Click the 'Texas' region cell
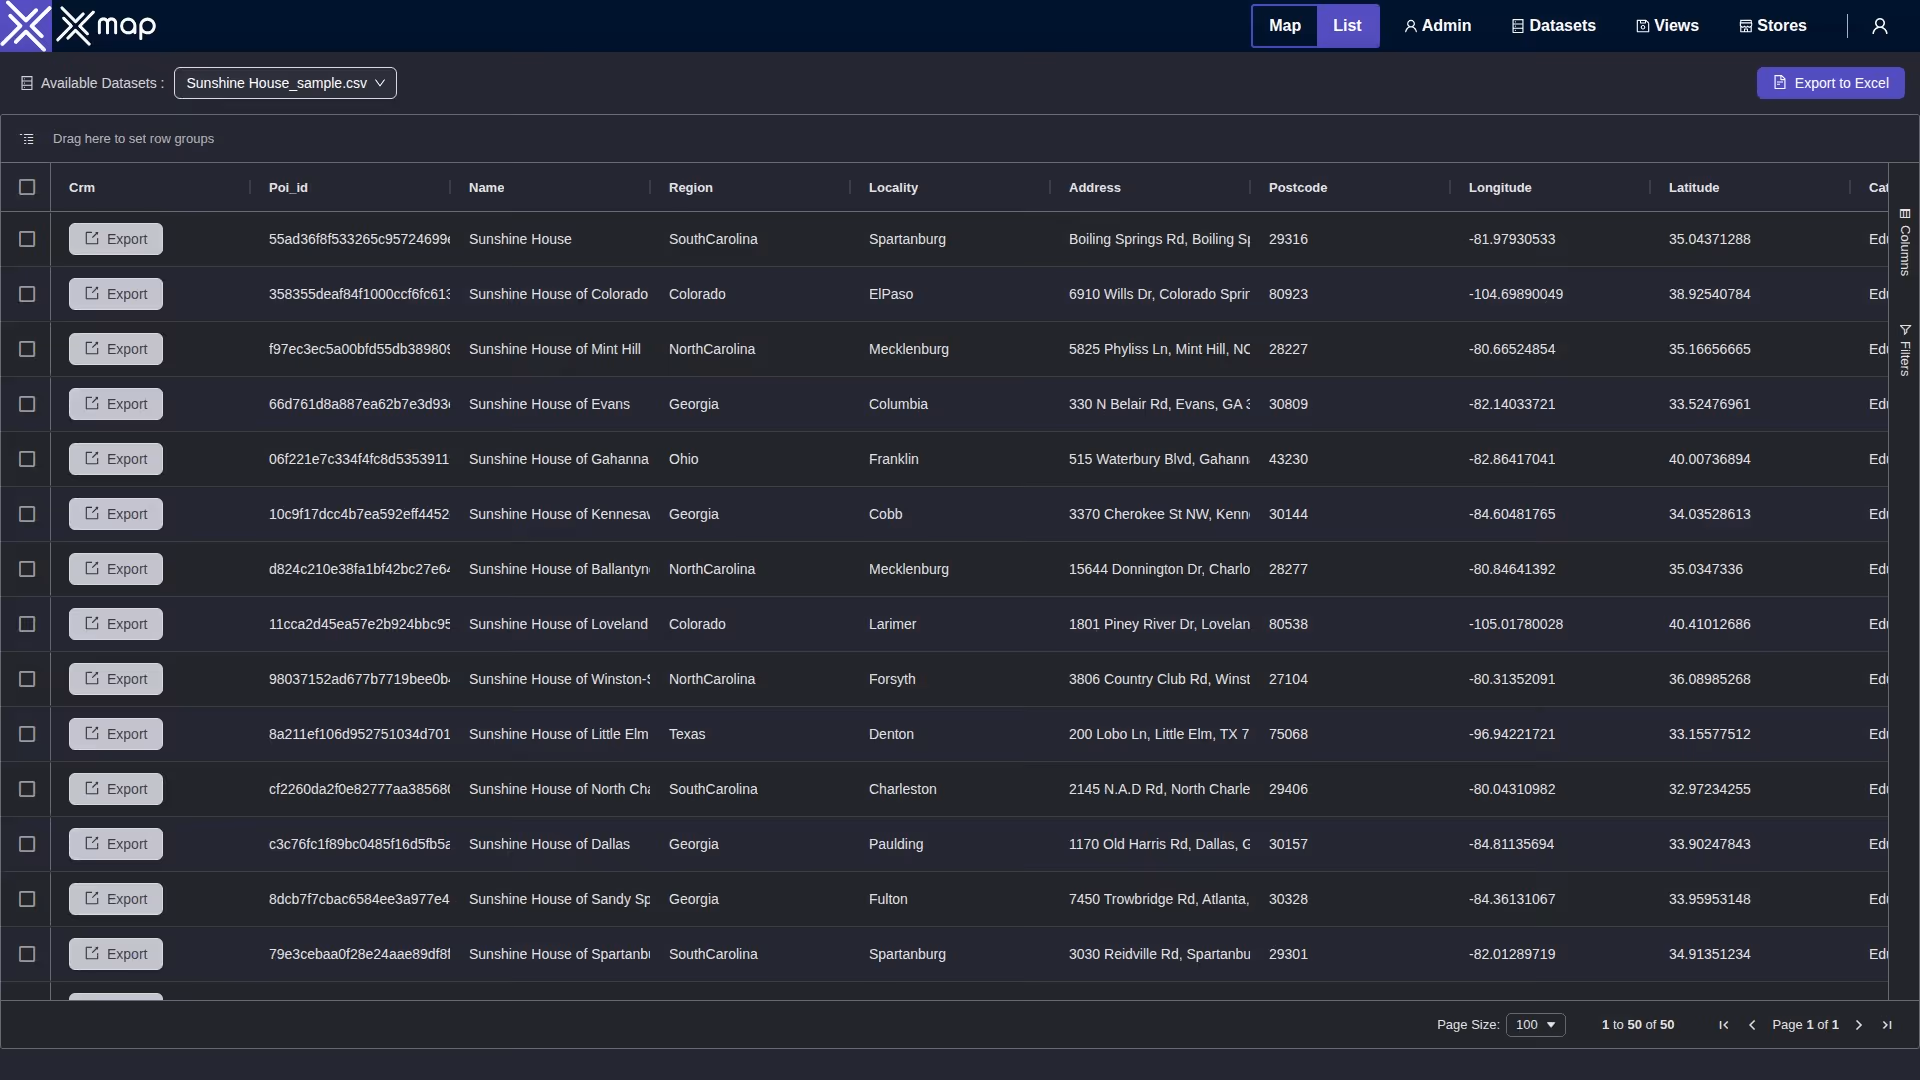Viewport: 1920px width, 1080px height. click(x=687, y=734)
